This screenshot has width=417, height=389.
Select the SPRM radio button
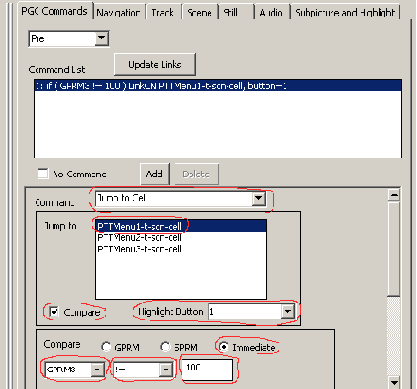click(165, 347)
